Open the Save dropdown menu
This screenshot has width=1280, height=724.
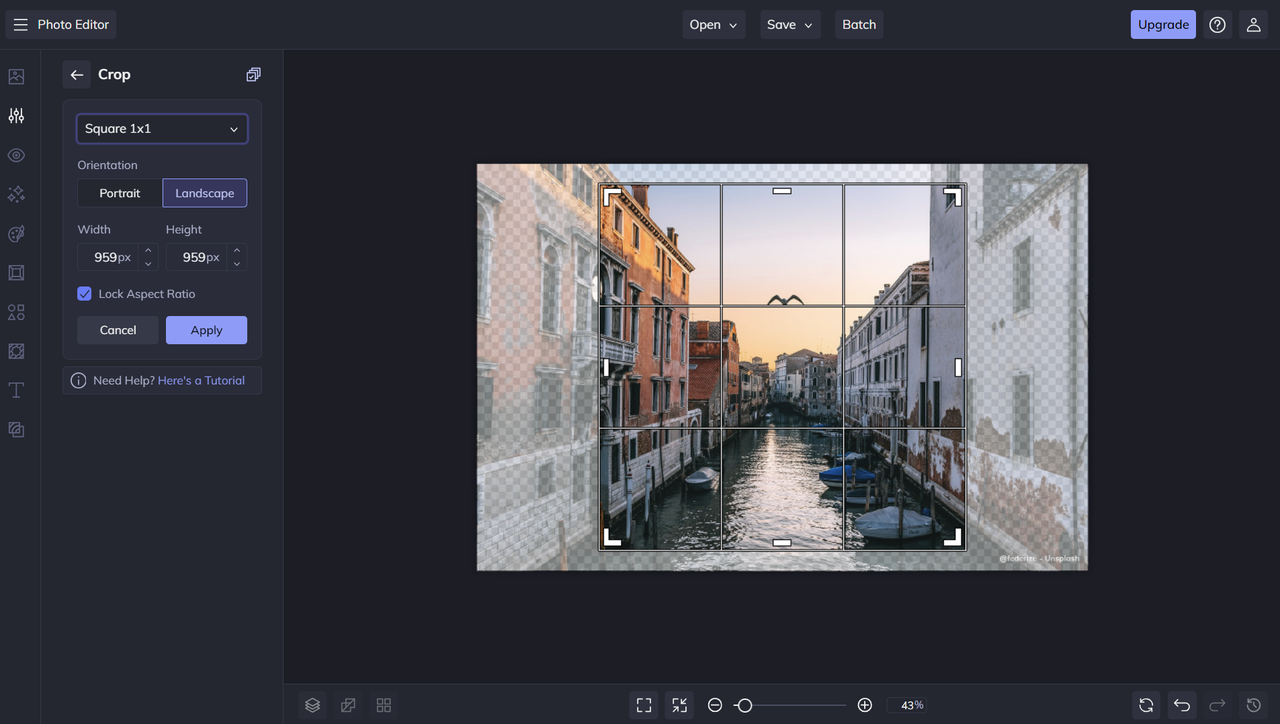790,25
